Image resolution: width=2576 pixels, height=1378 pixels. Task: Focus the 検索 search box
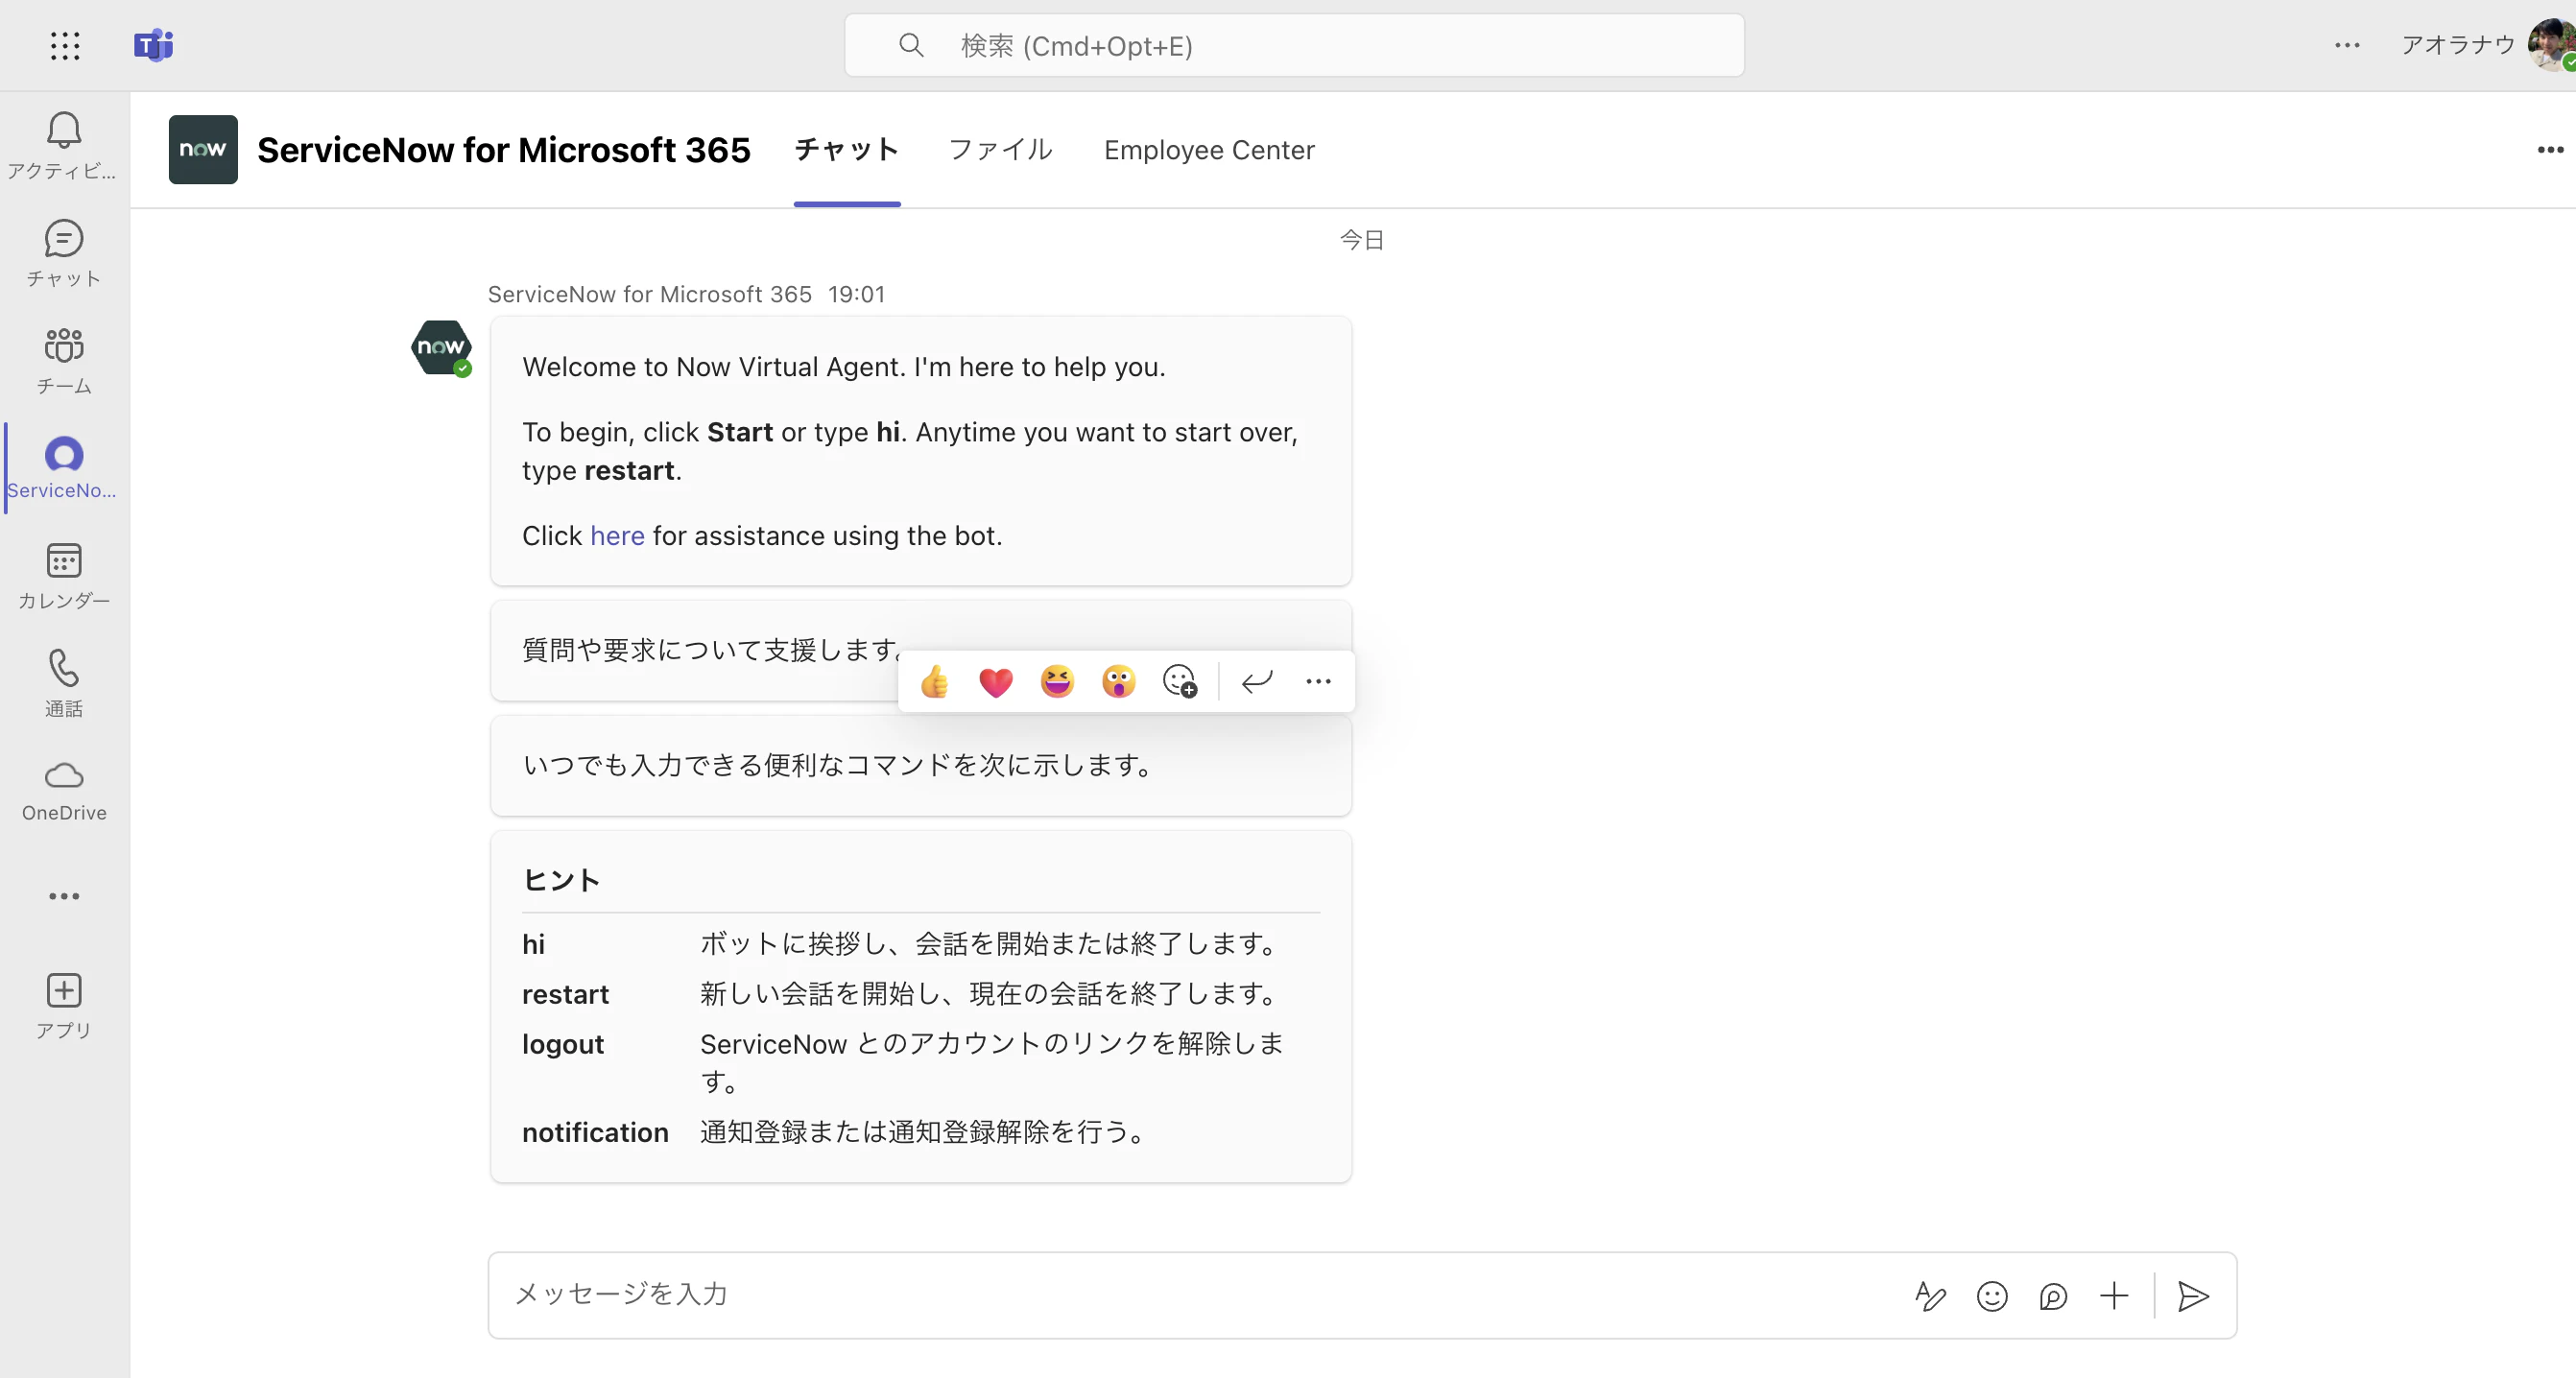(1294, 45)
